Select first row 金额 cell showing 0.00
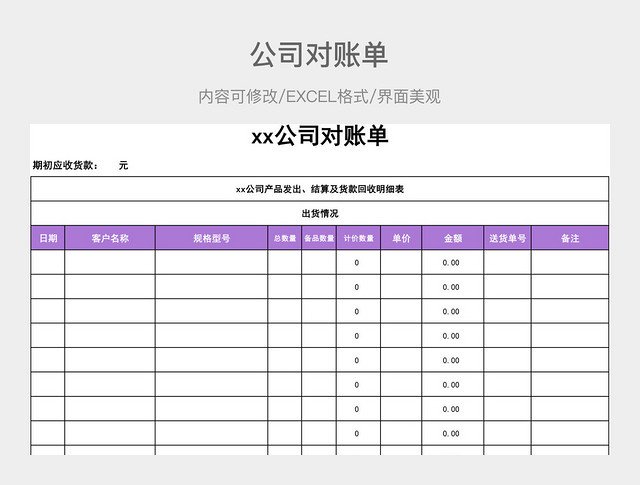The width and height of the screenshot is (640, 485). (453, 263)
